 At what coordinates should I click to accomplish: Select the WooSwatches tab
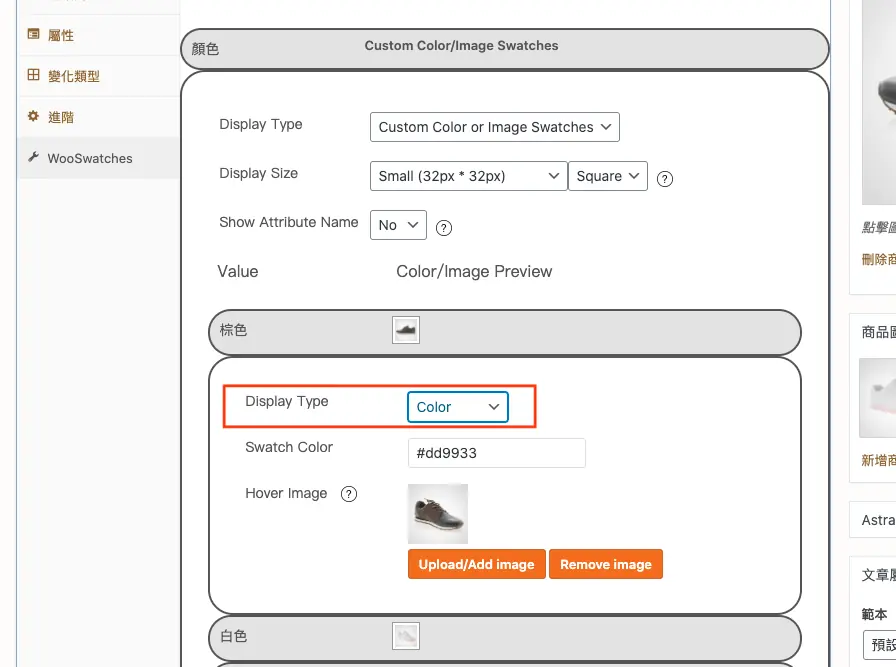click(98, 158)
